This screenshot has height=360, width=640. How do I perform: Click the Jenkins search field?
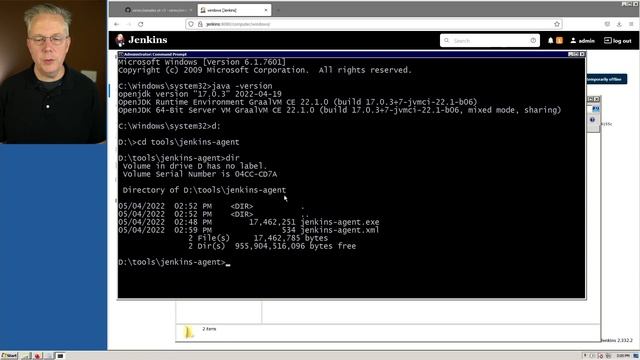[490, 40]
